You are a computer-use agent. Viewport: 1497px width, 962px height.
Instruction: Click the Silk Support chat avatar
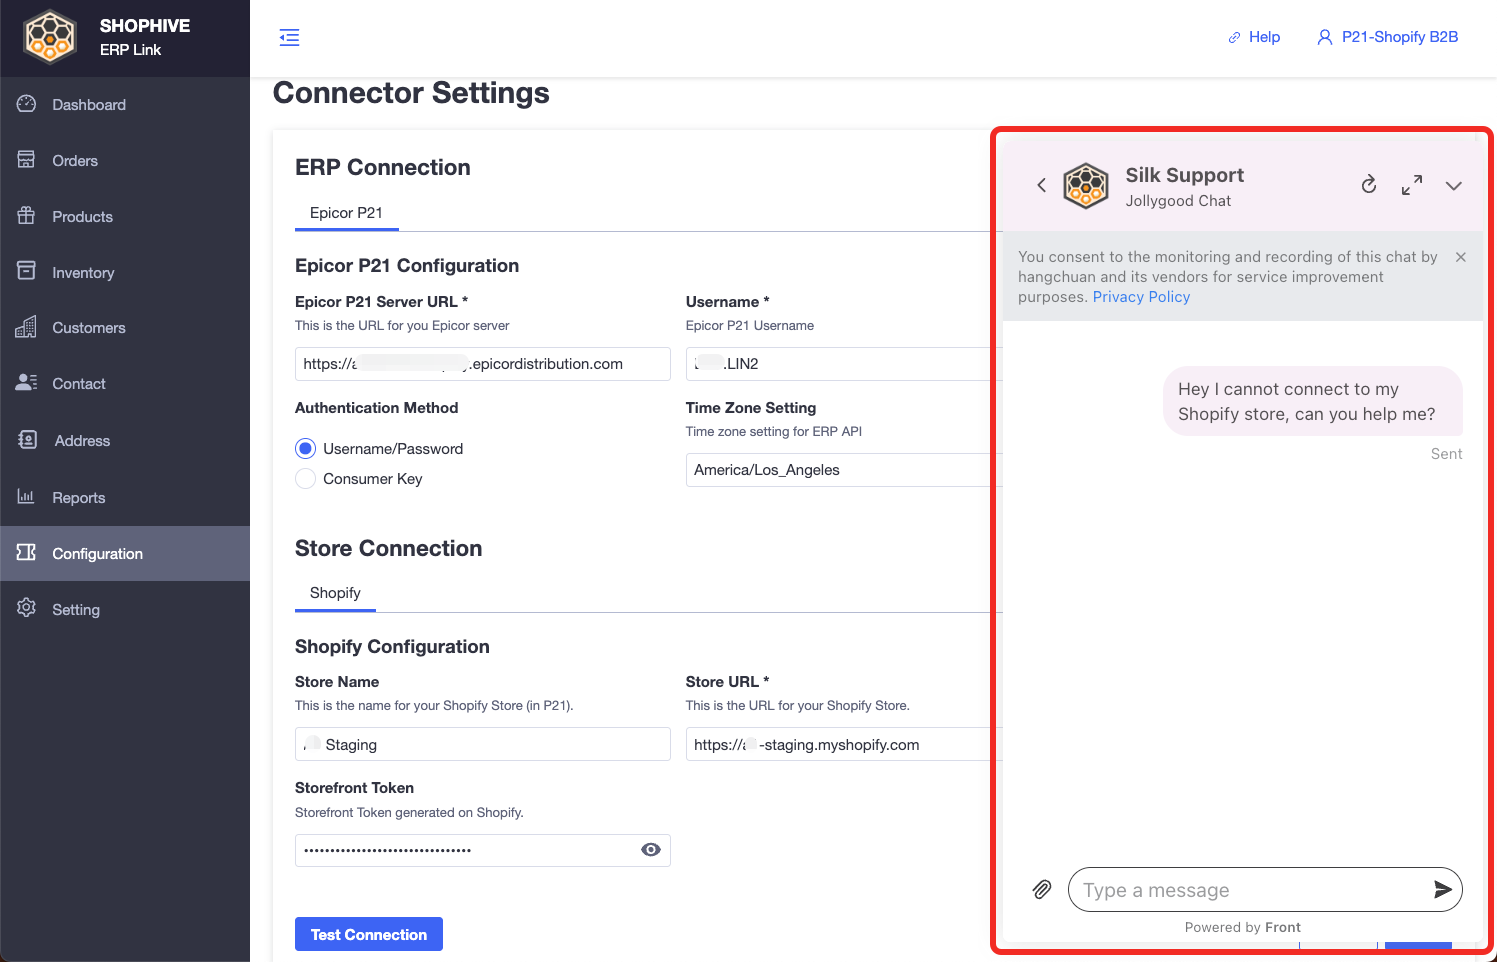click(1086, 186)
